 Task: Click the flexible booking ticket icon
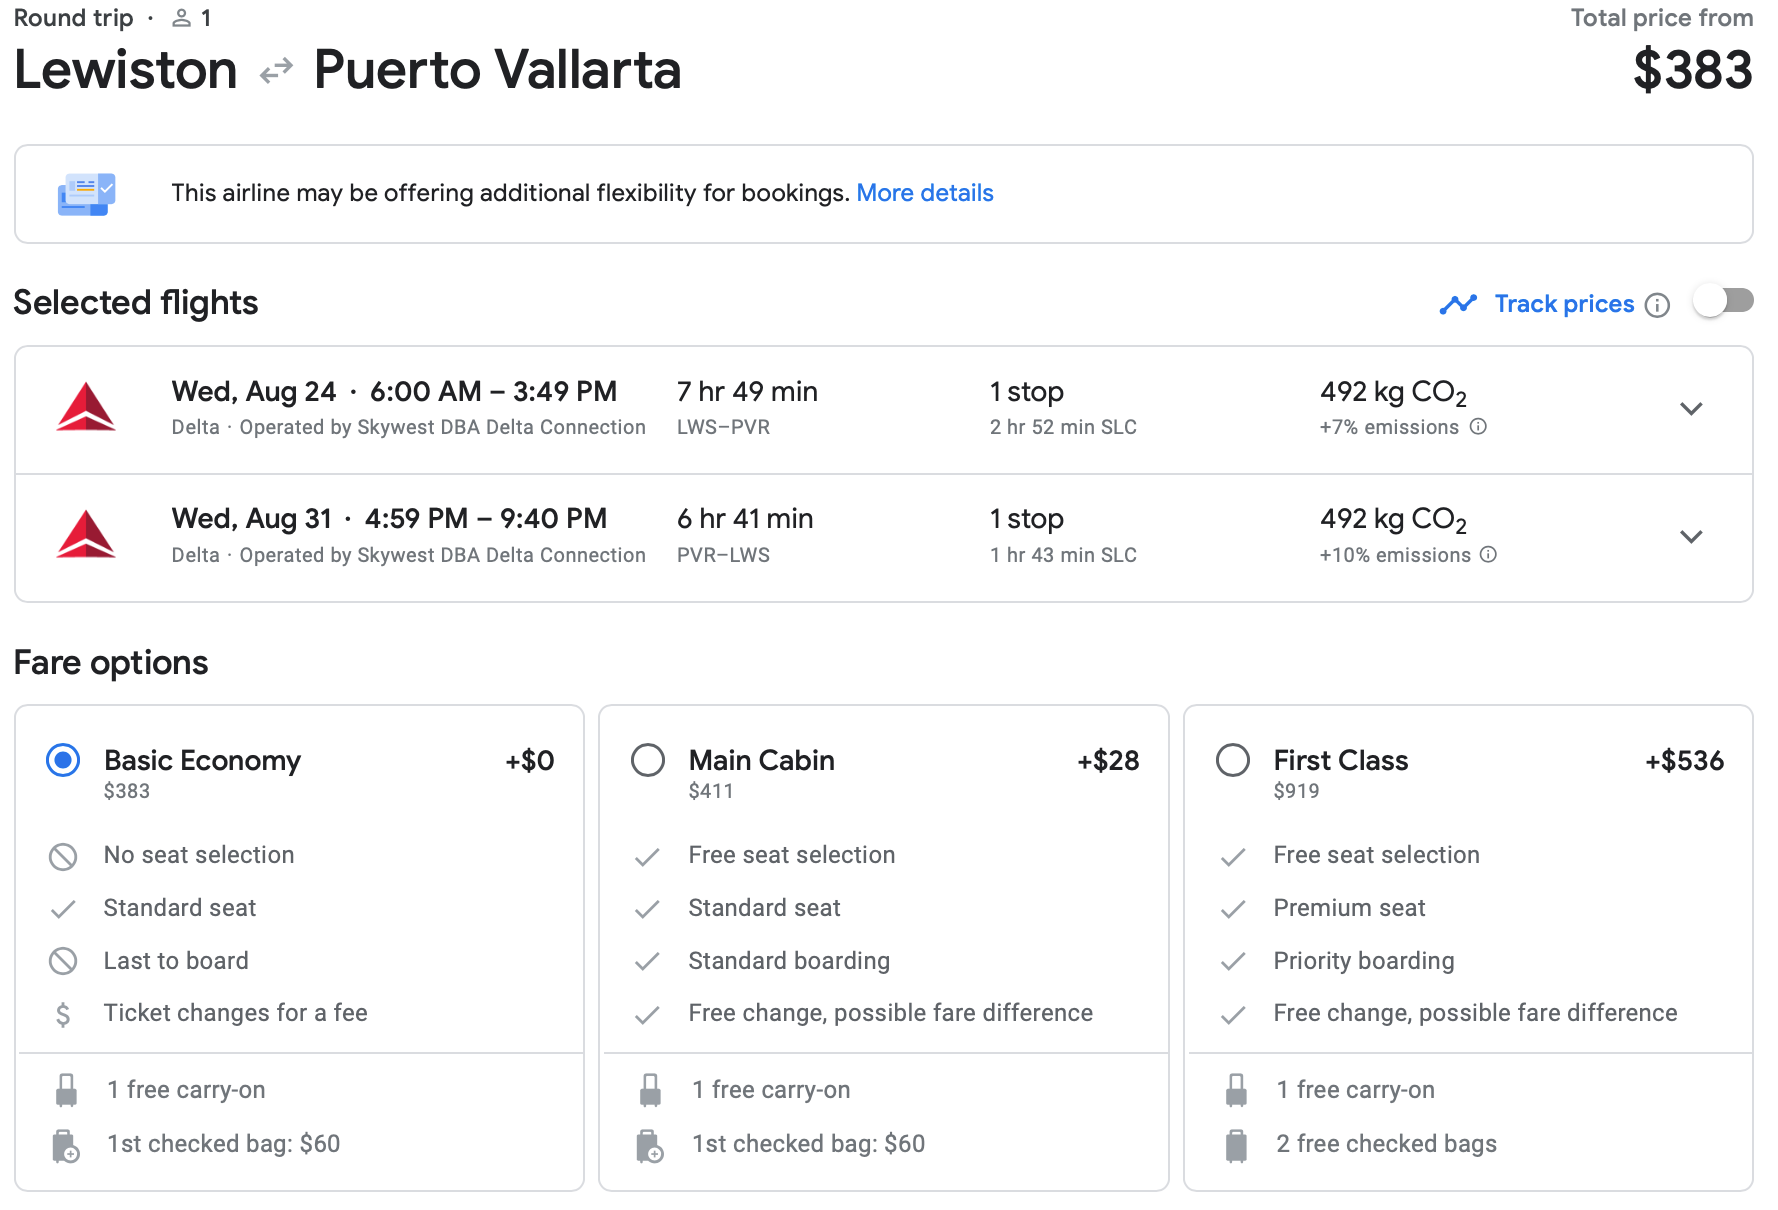(86, 194)
